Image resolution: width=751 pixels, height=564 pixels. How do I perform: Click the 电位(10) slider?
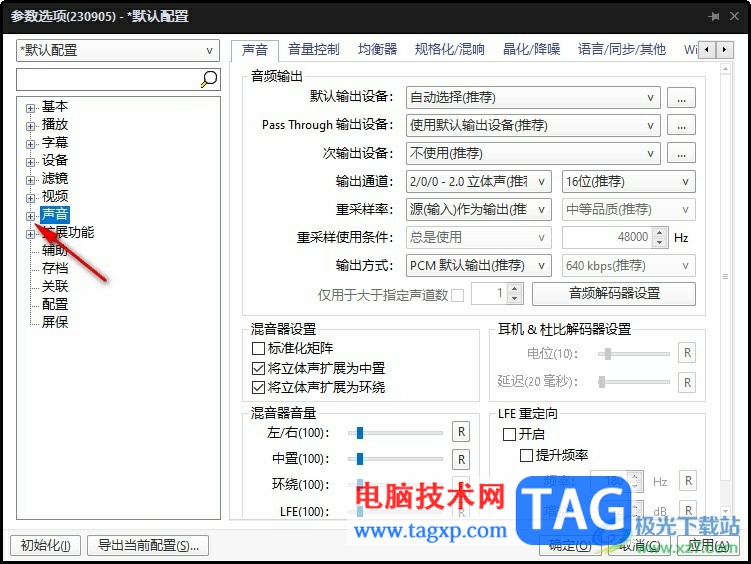pos(634,354)
